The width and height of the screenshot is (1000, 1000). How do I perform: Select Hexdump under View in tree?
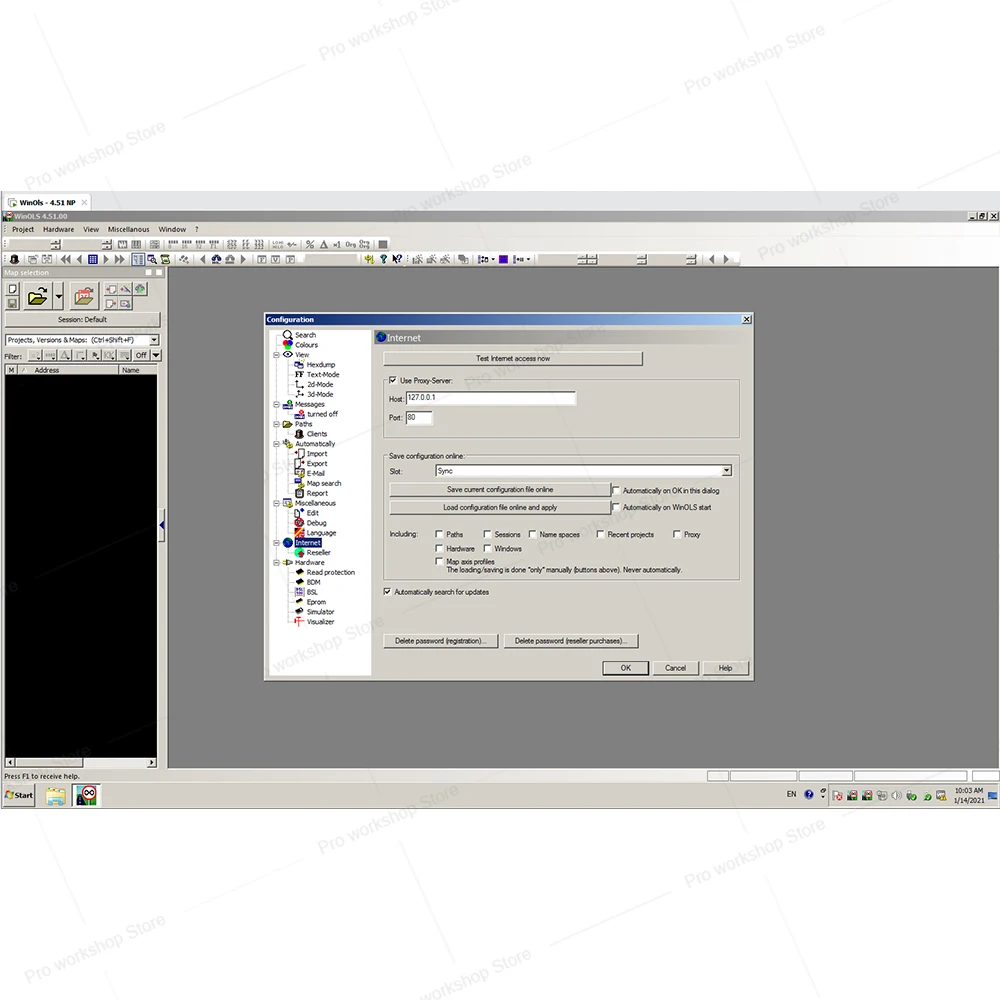[x=320, y=365]
